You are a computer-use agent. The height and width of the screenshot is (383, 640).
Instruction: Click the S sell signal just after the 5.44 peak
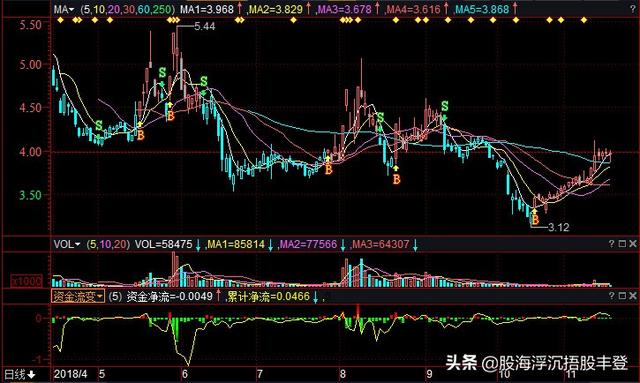click(204, 81)
